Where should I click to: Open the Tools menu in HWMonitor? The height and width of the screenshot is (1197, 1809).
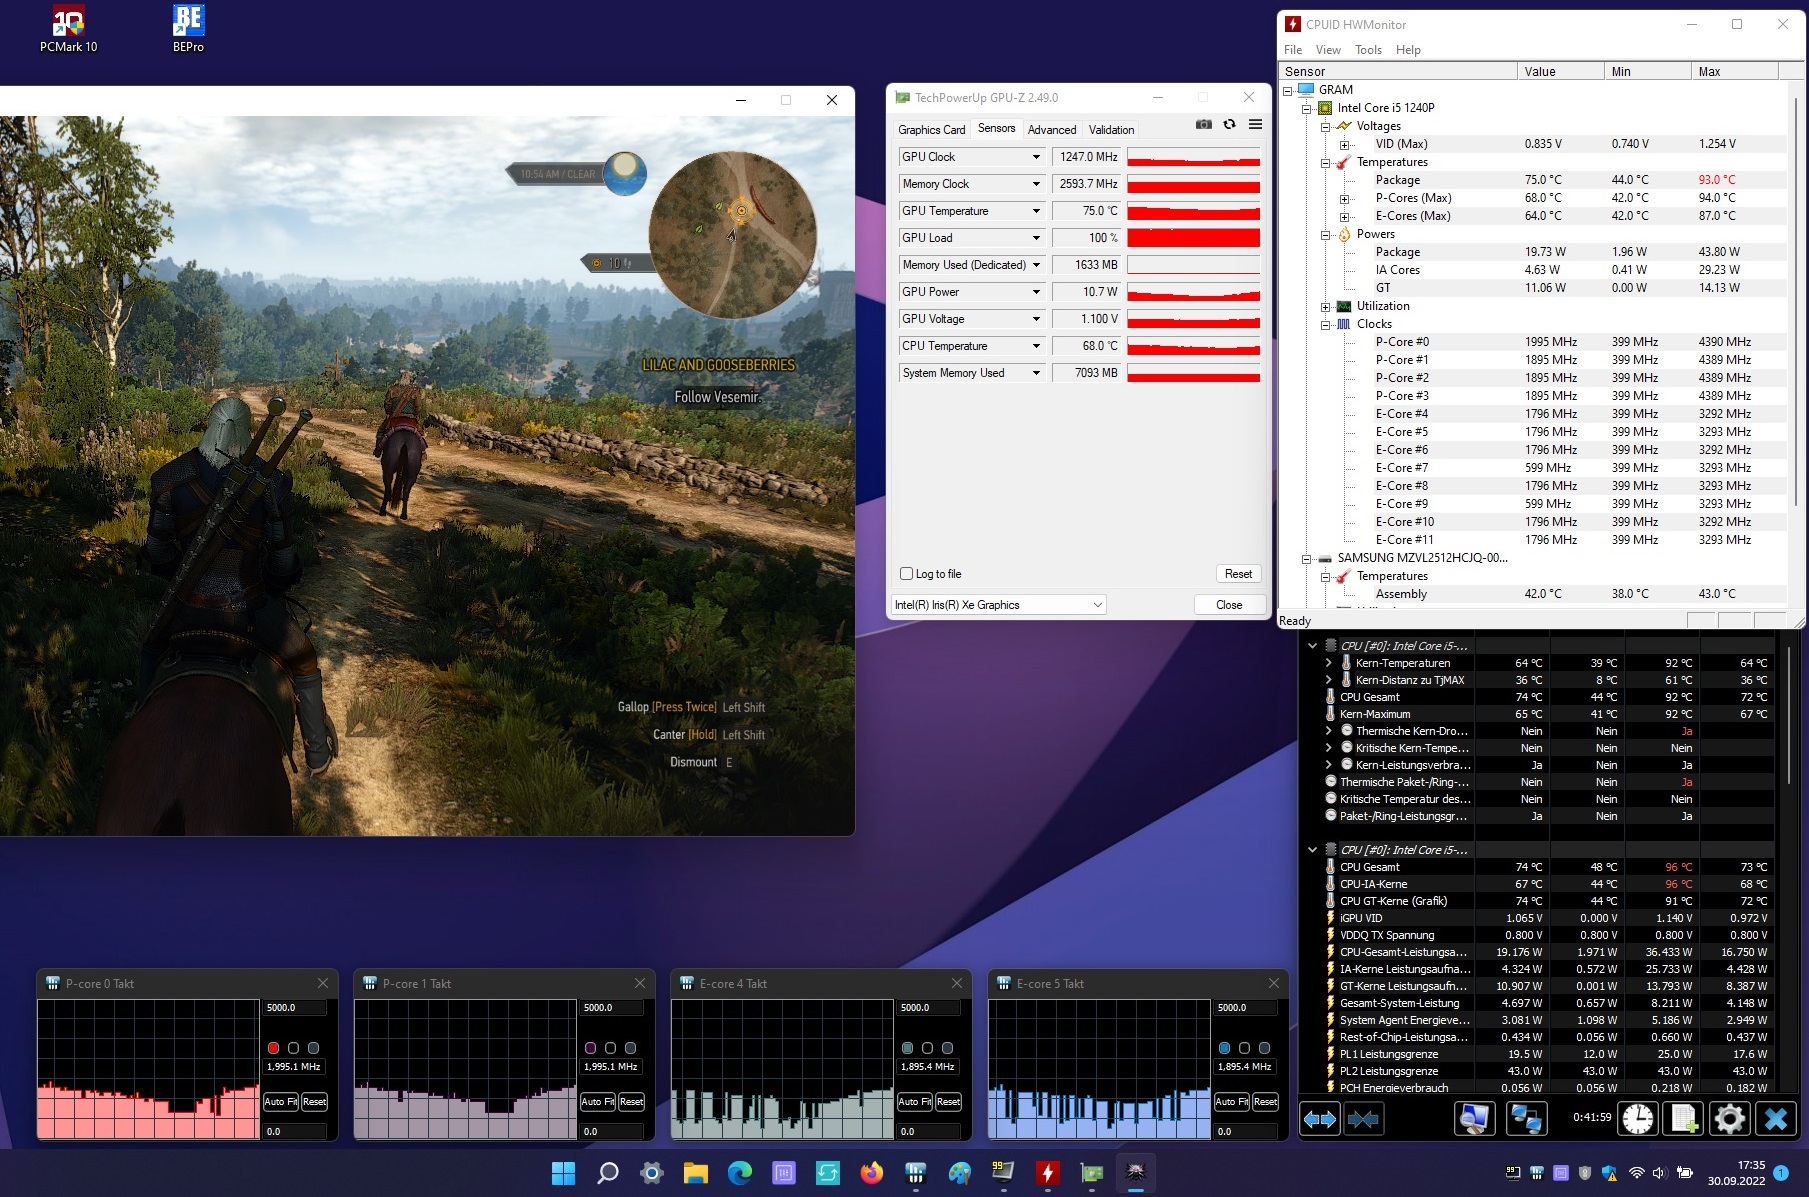pos(1367,50)
